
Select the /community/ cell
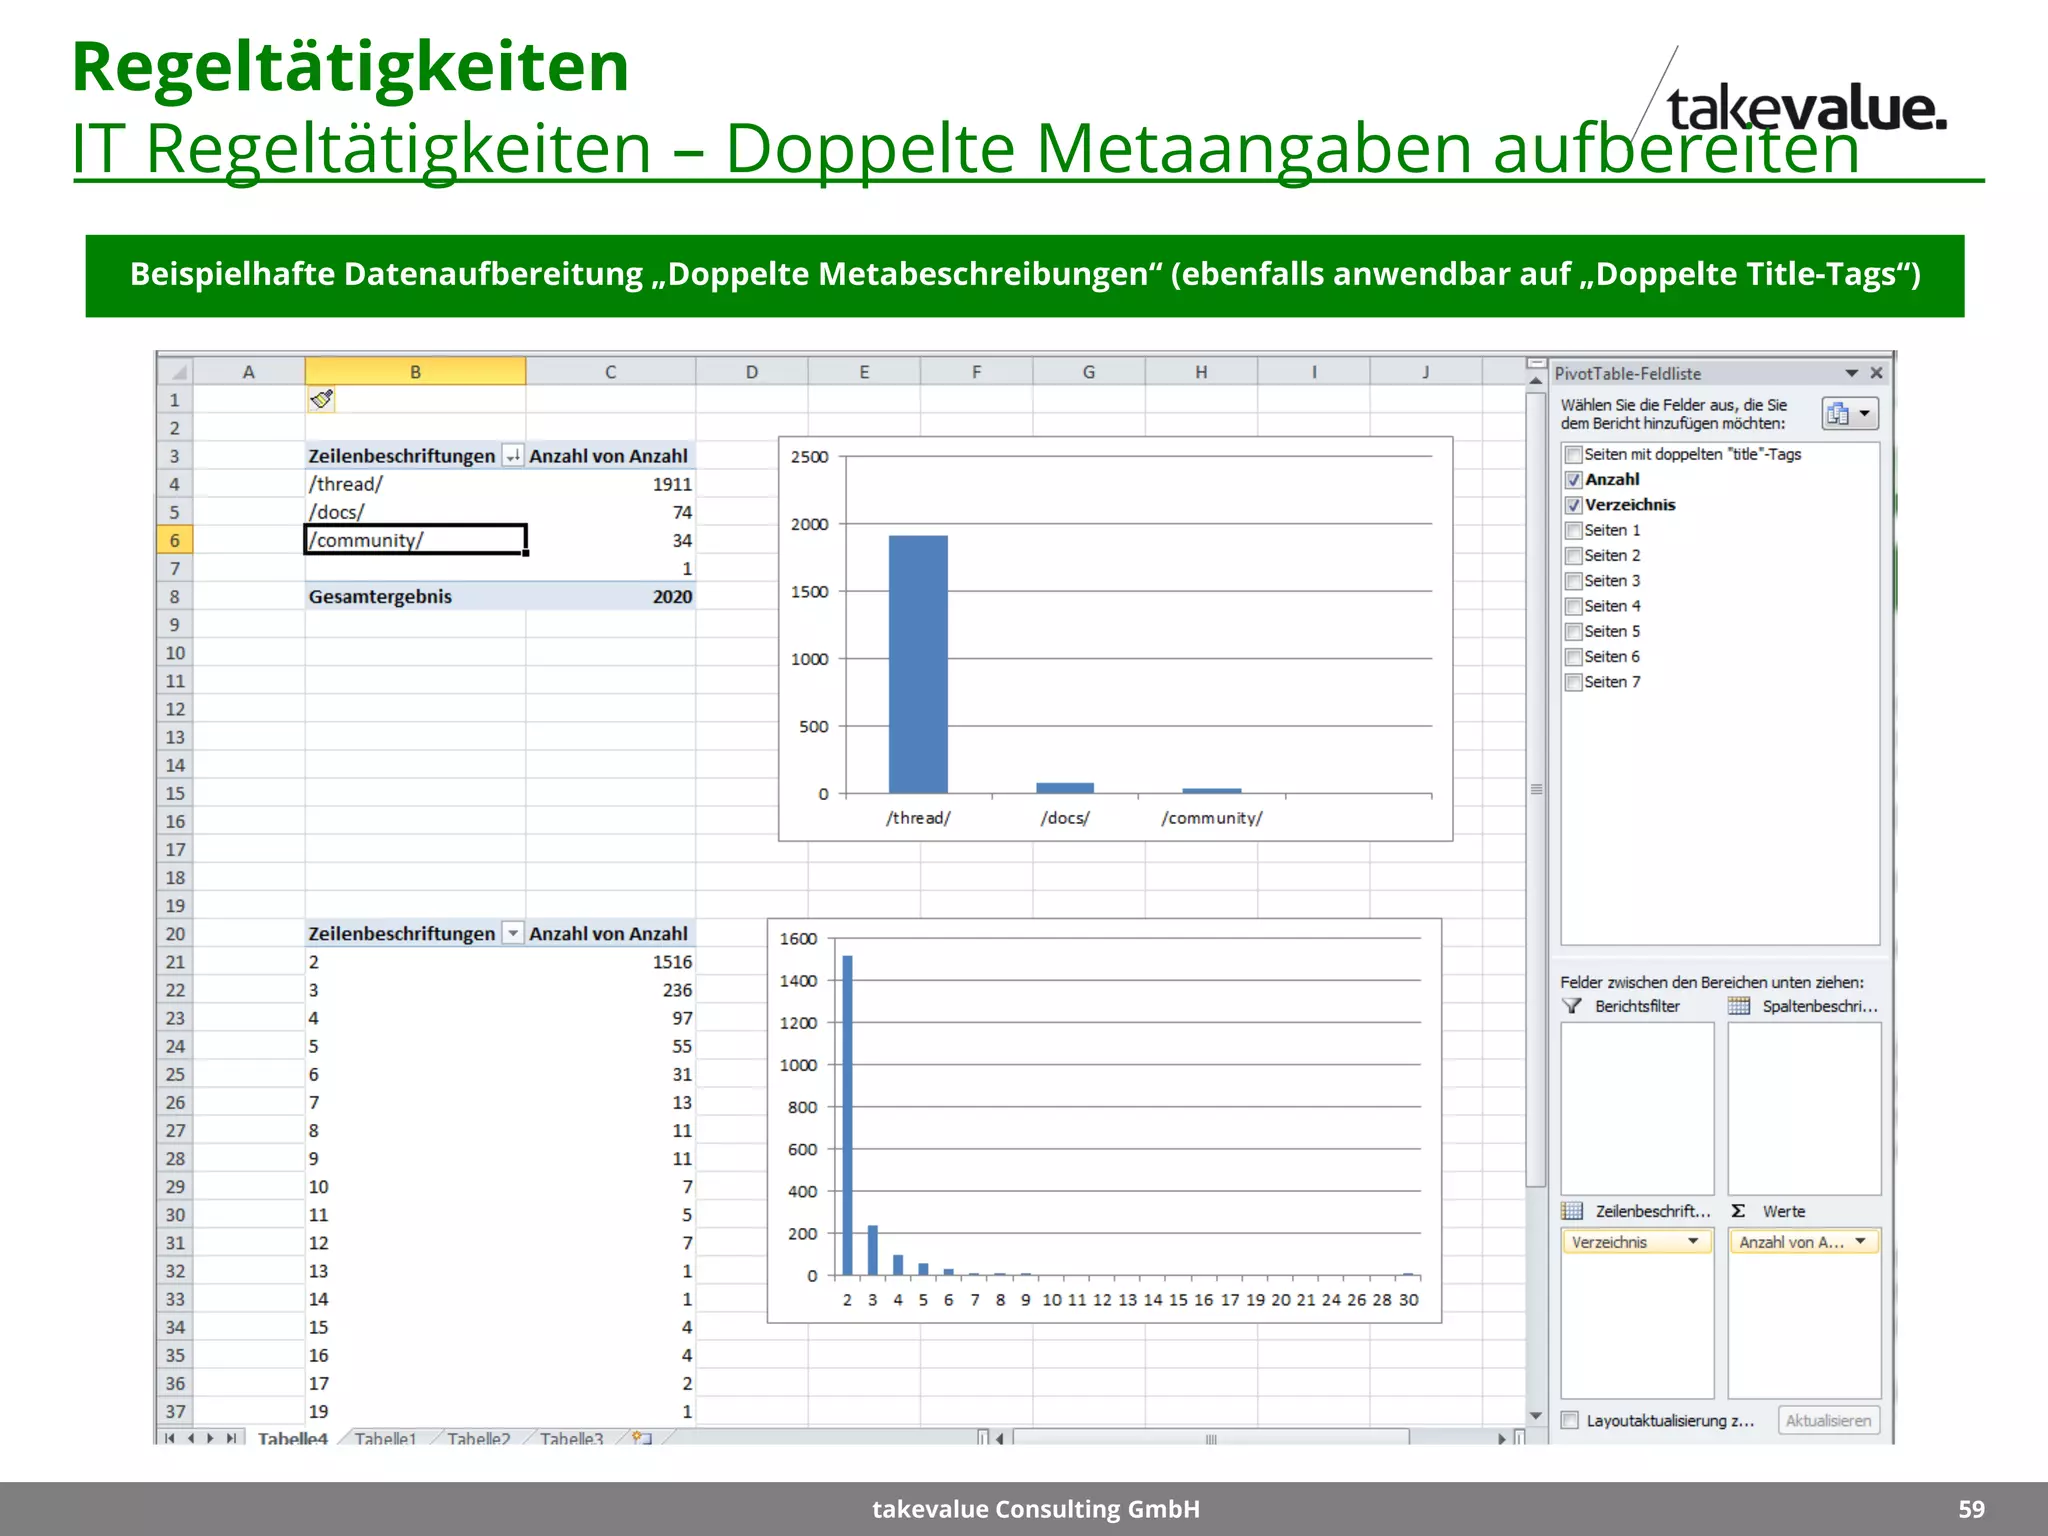(415, 540)
